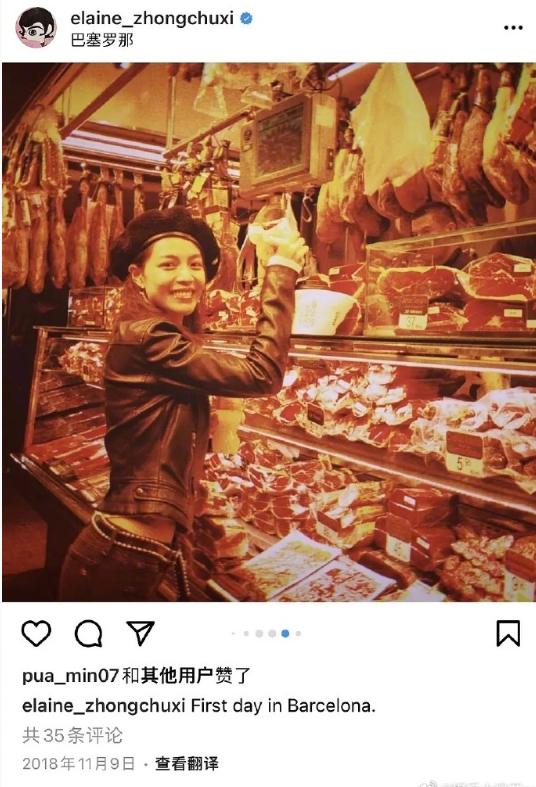Tap the 2018年11月9日 post date

[x=79, y=763]
